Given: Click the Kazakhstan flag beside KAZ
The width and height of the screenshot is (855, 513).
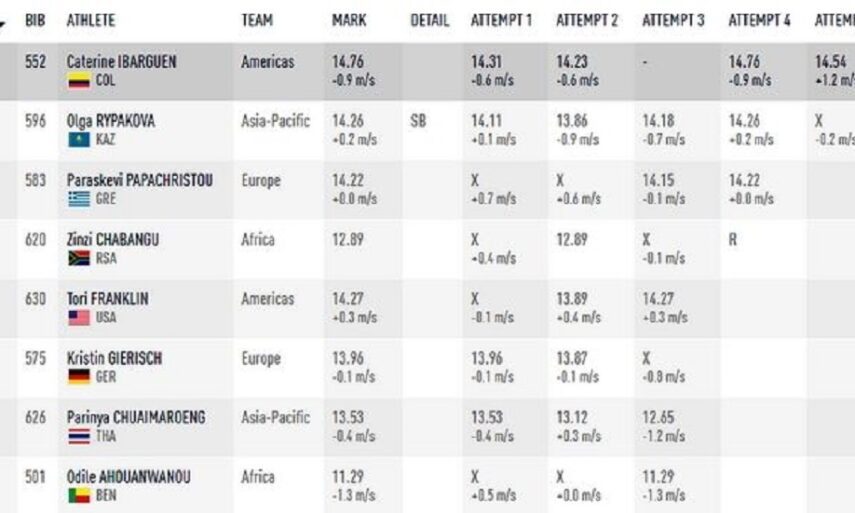Looking at the screenshot, I should 79,140.
